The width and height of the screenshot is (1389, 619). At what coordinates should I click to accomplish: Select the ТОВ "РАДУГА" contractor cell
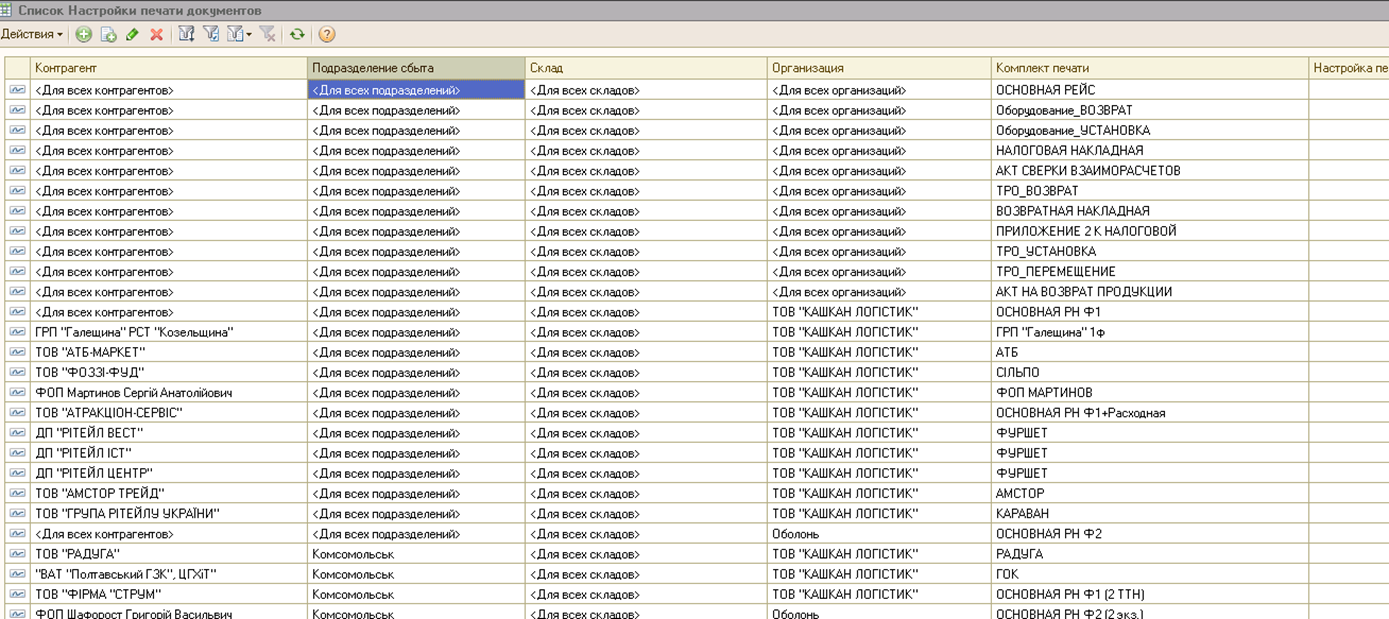tap(169, 554)
